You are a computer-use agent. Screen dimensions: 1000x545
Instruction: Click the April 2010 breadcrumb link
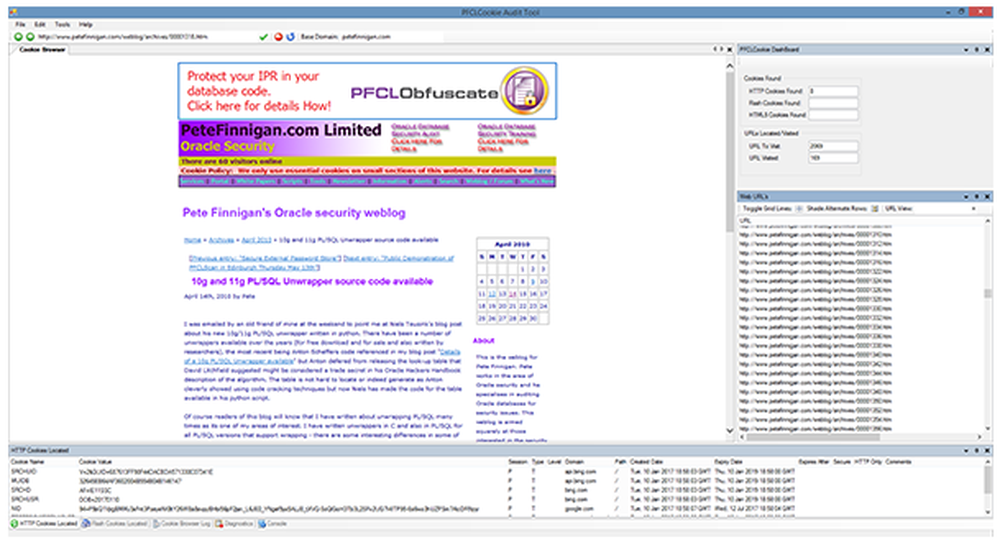(256, 240)
